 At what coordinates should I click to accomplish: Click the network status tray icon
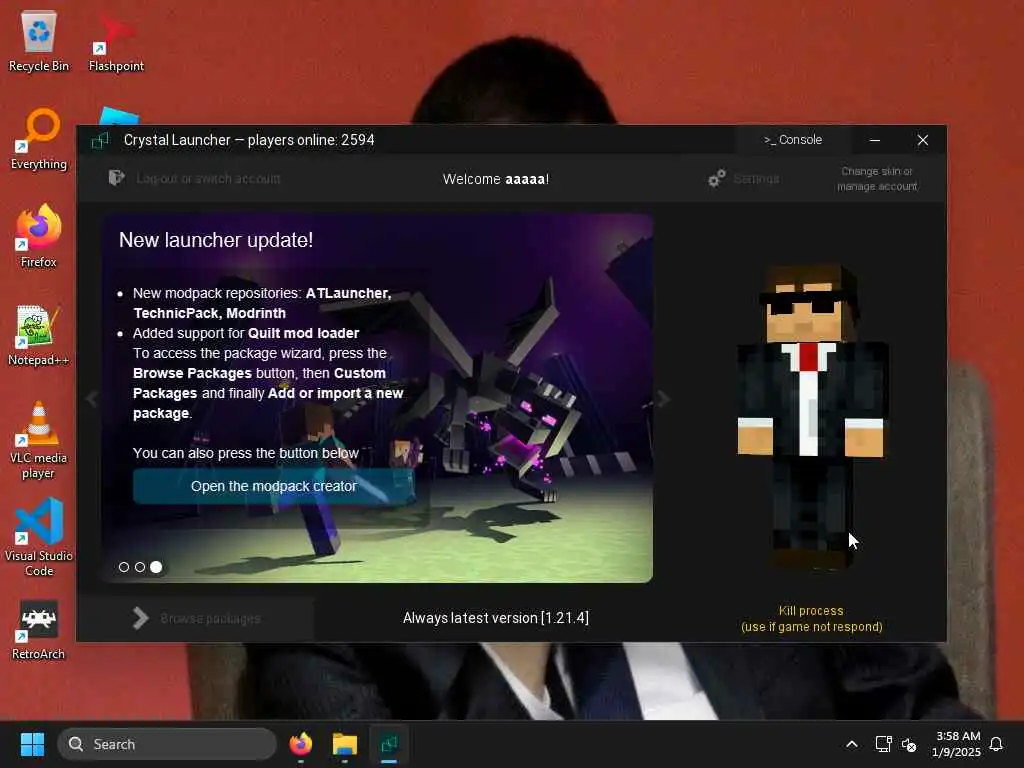[883, 744]
